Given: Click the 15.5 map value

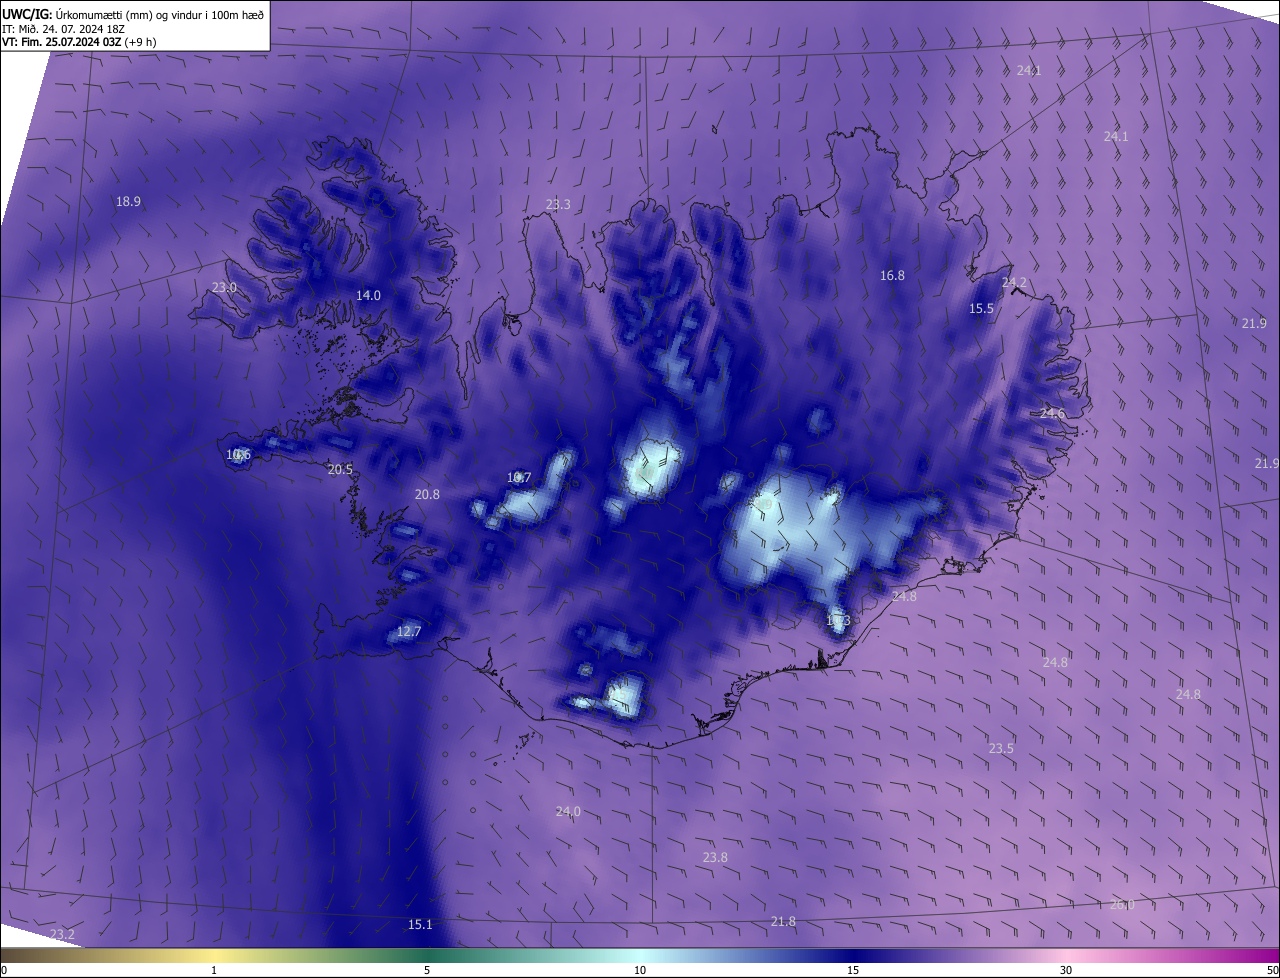Looking at the screenshot, I should point(982,309).
